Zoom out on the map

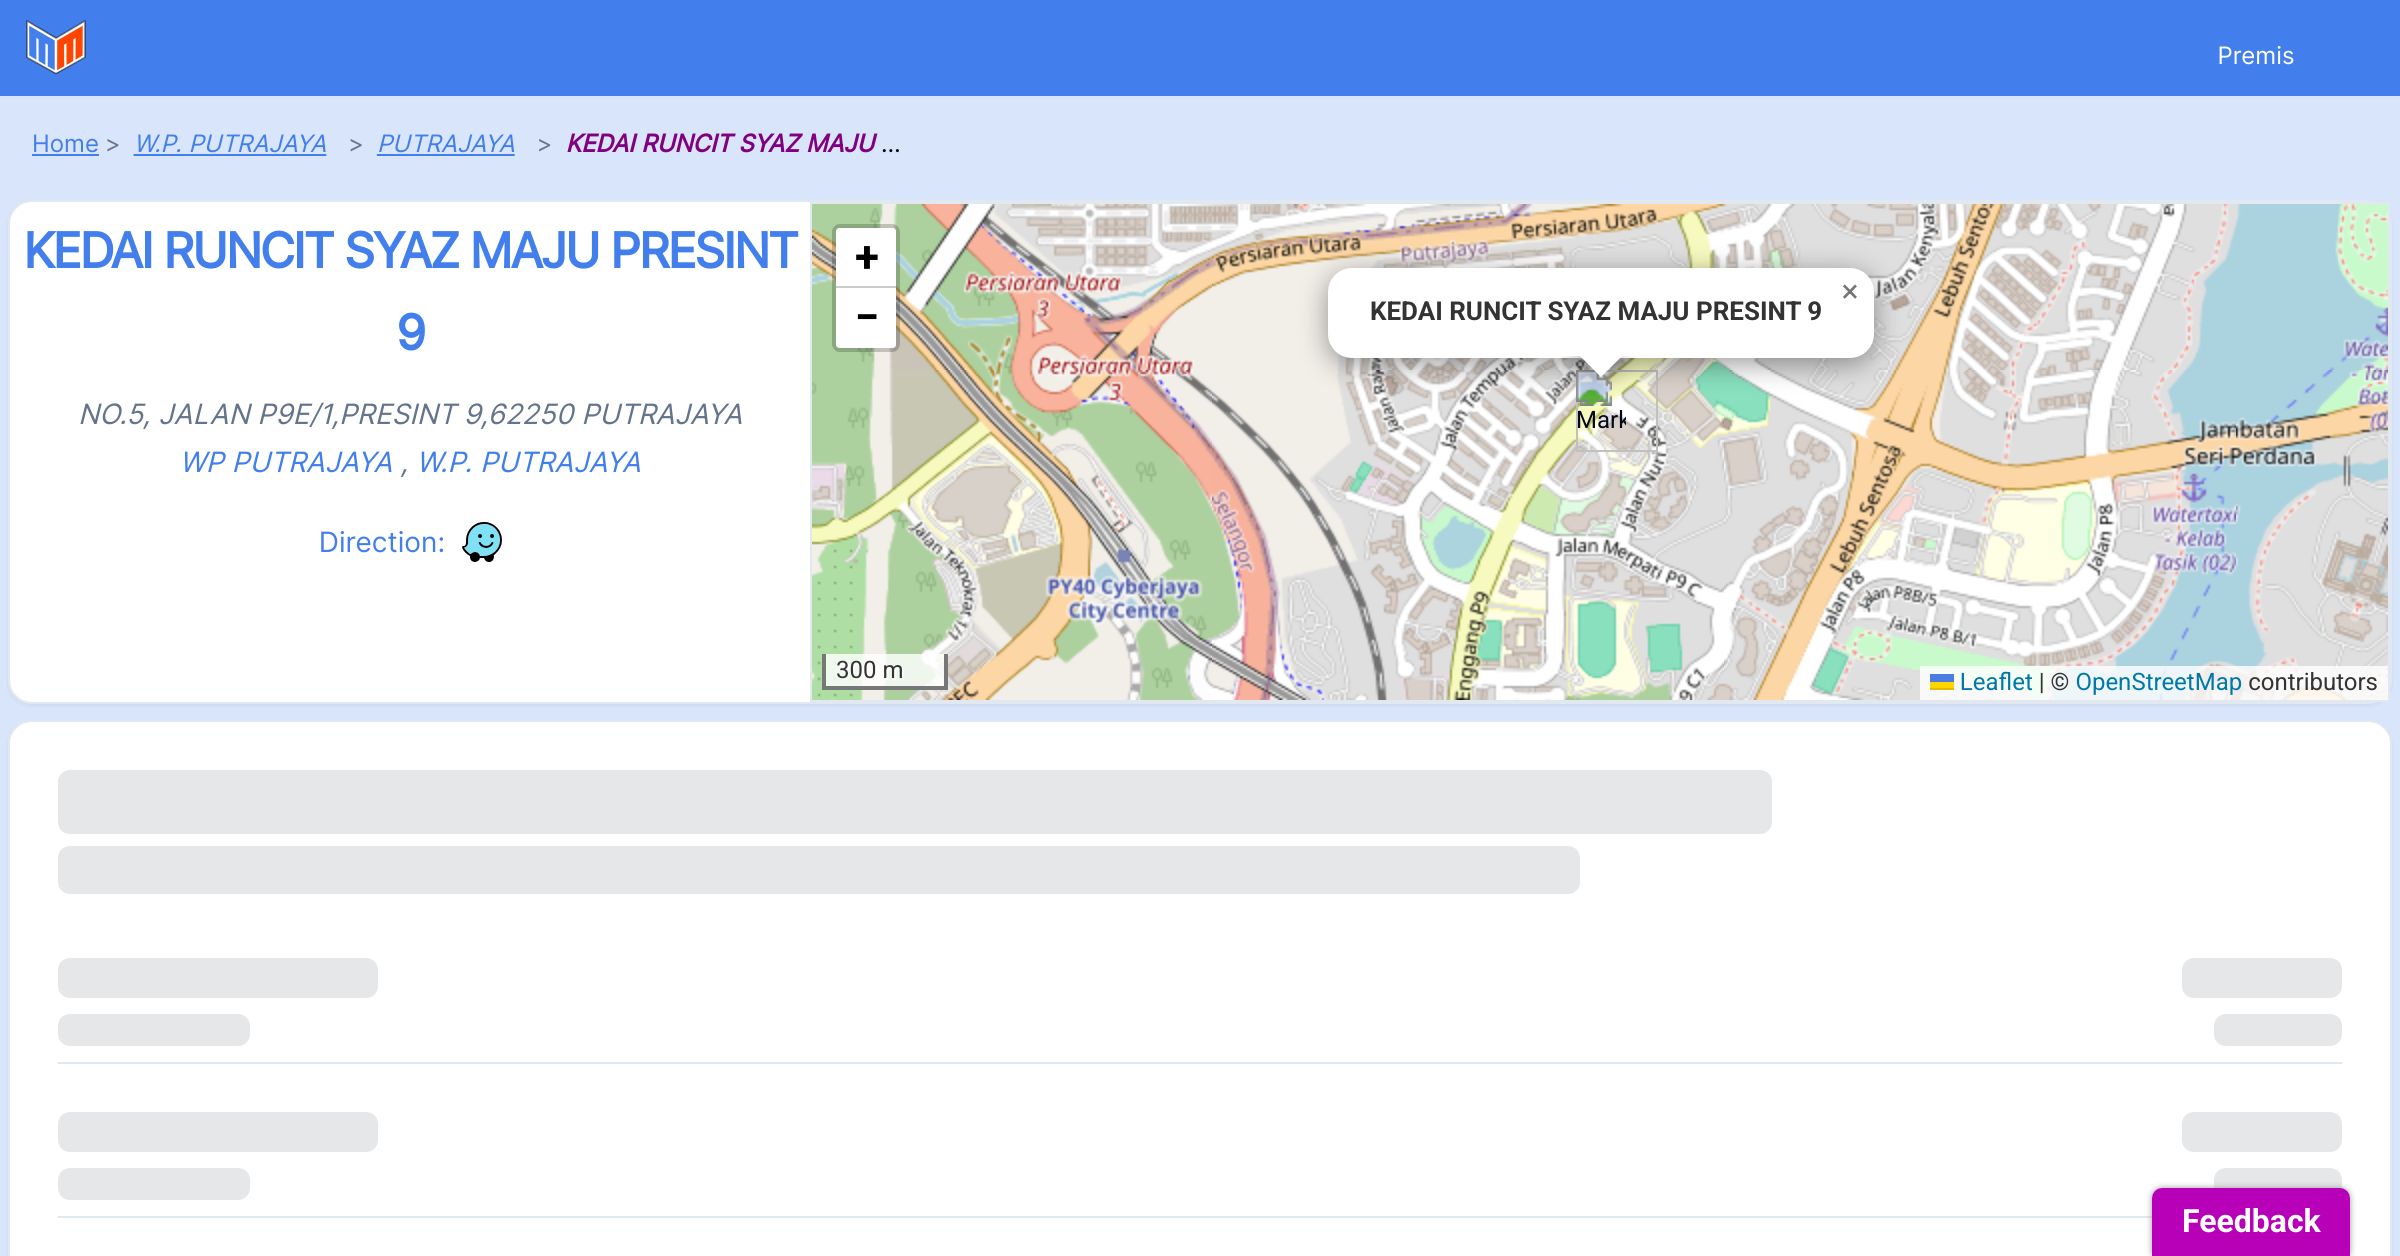pos(866,317)
